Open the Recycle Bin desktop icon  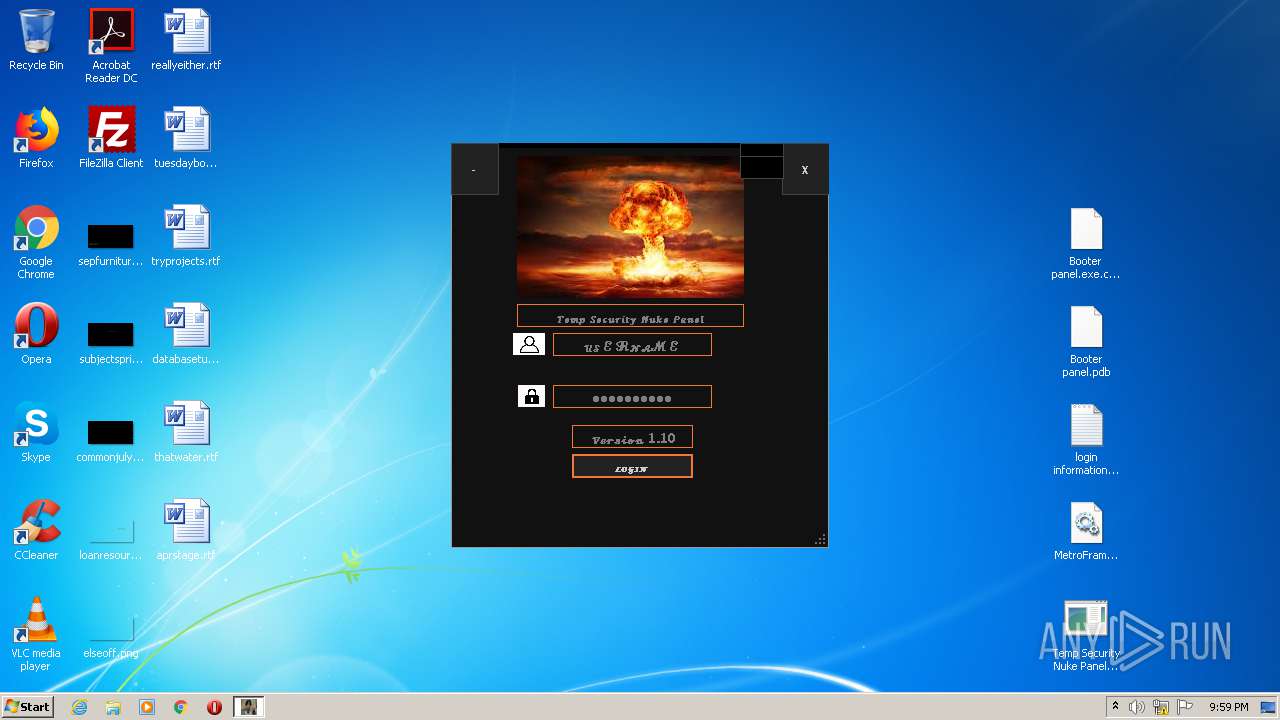click(x=36, y=41)
